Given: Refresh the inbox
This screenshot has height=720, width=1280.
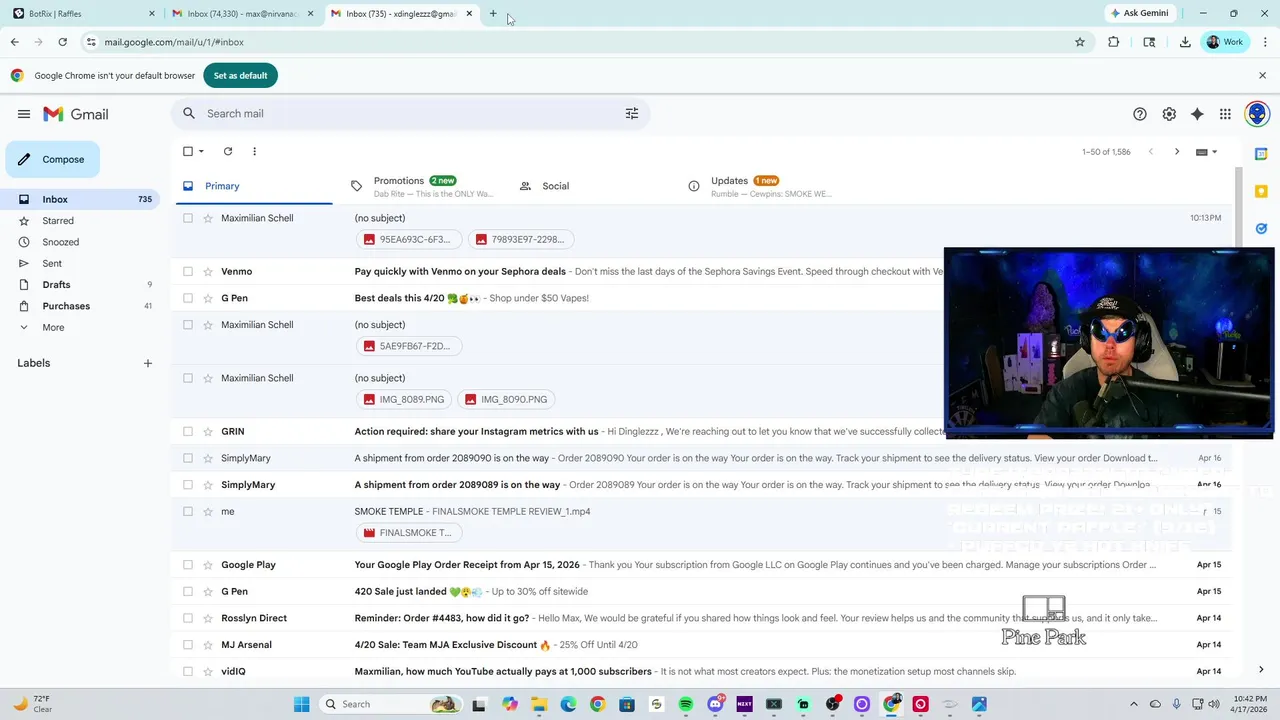Looking at the screenshot, I should click(x=228, y=152).
